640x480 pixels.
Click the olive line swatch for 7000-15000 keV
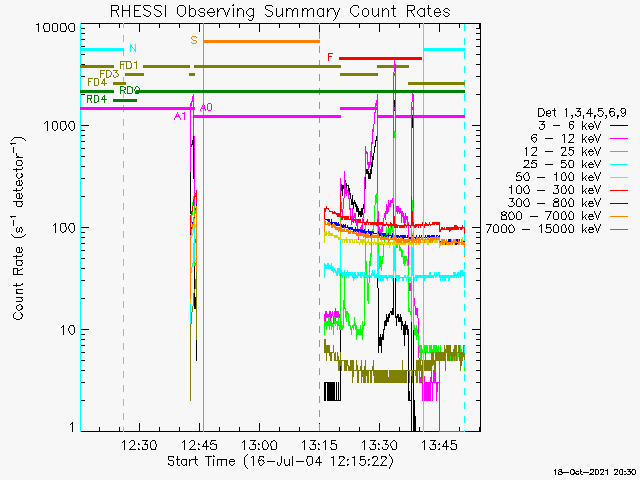619,229
